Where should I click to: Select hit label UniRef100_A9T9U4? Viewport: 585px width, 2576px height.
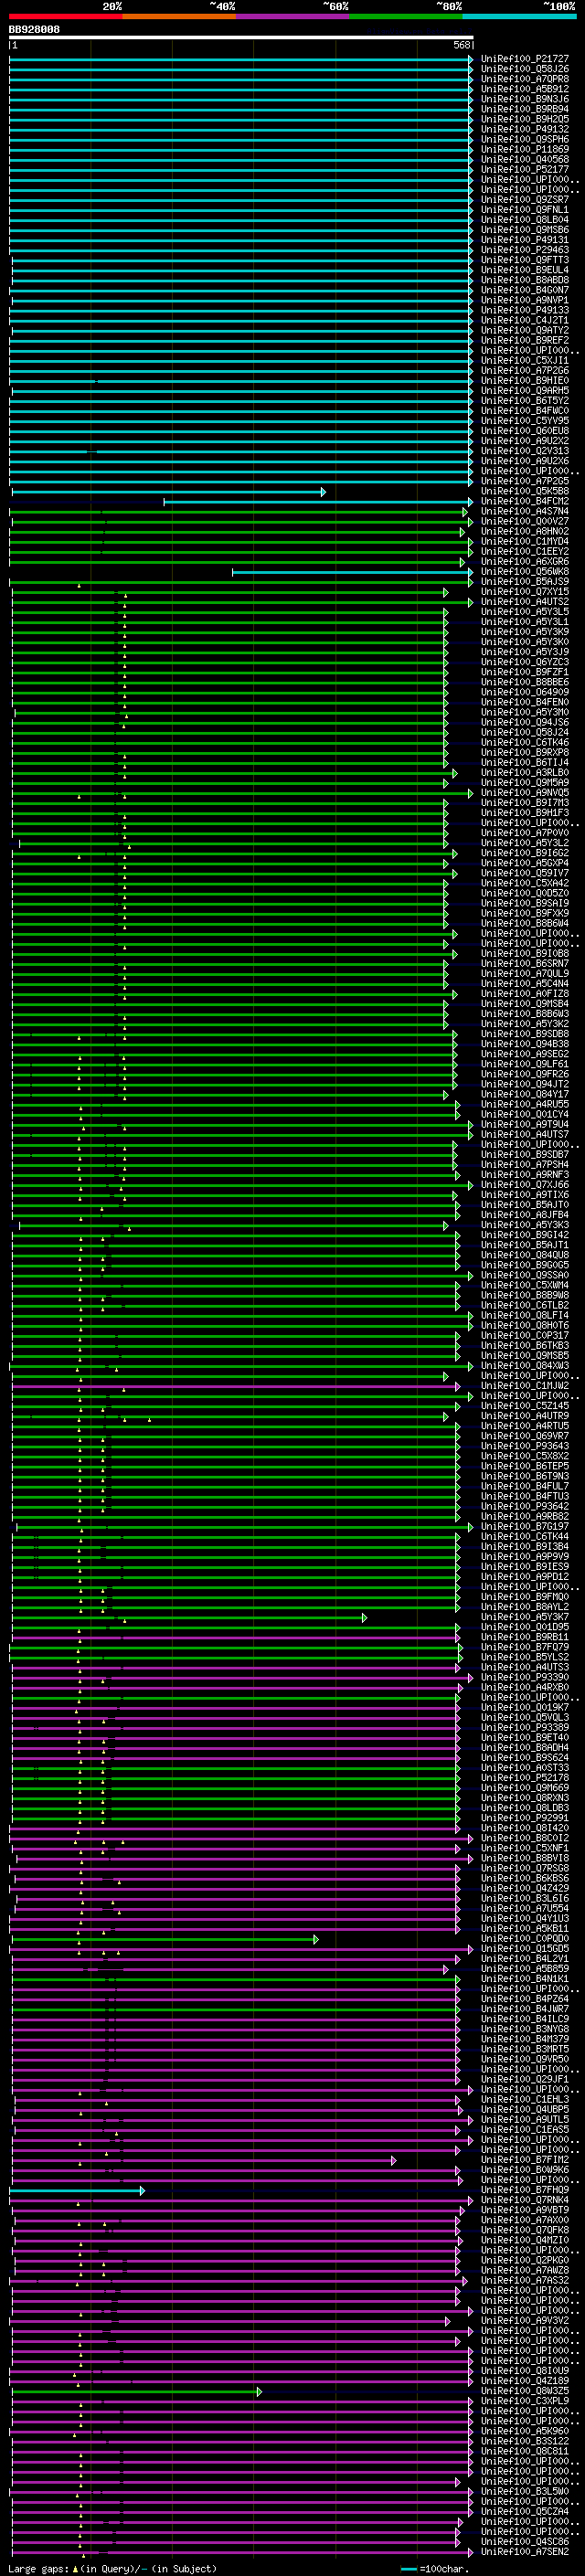(x=524, y=1125)
